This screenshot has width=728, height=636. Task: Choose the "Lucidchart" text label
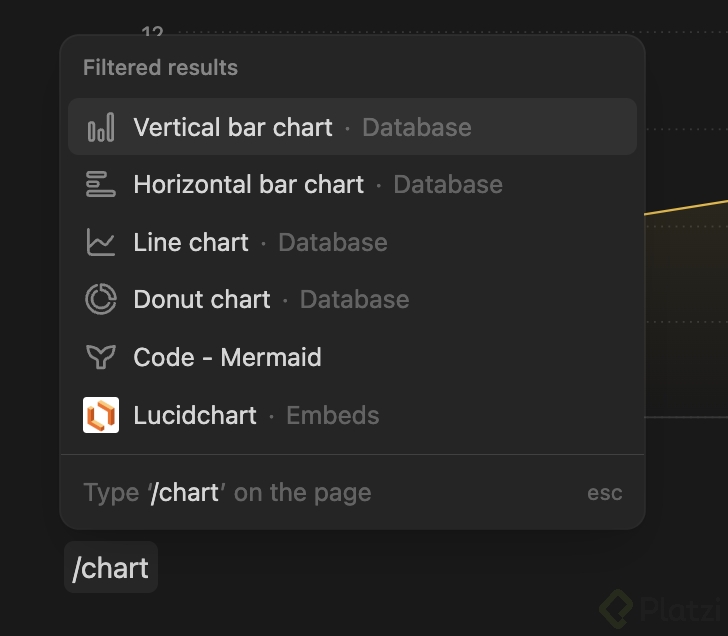pos(195,415)
